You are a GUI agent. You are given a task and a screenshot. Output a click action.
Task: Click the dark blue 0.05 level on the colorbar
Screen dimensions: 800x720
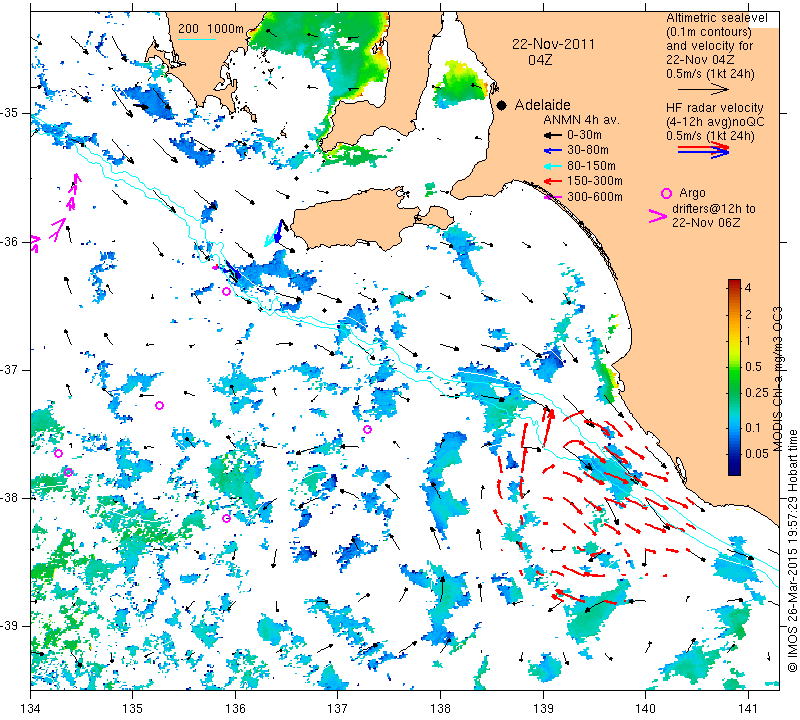(x=734, y=454)
